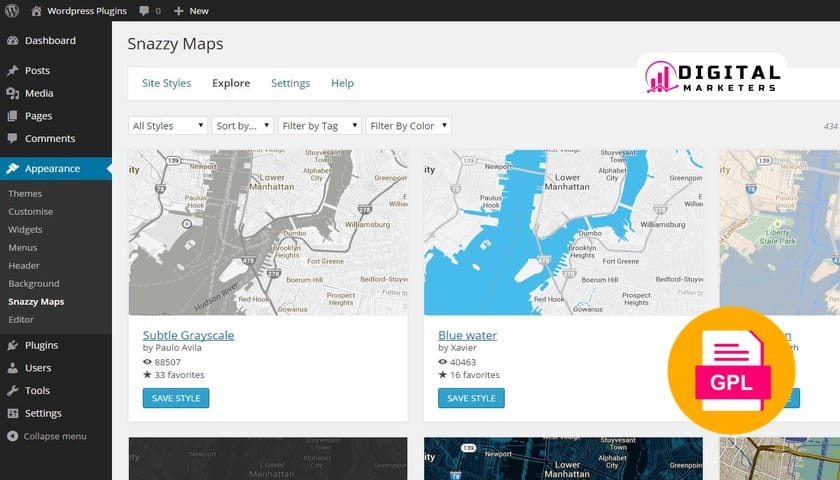Open the comments bubble icon in admin bar
Image resolution: width=840 pixels, height=480 pixels.
coord(144,11)
